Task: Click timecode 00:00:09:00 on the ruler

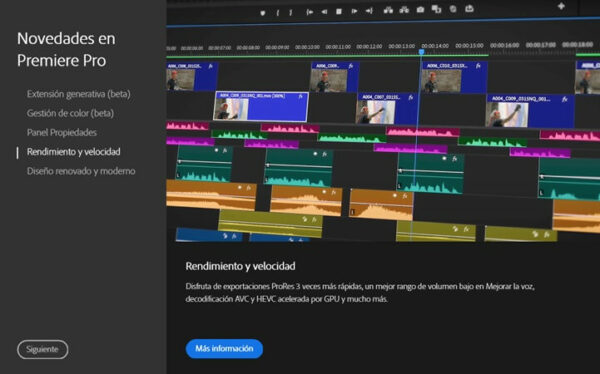Action: point(277,47)
